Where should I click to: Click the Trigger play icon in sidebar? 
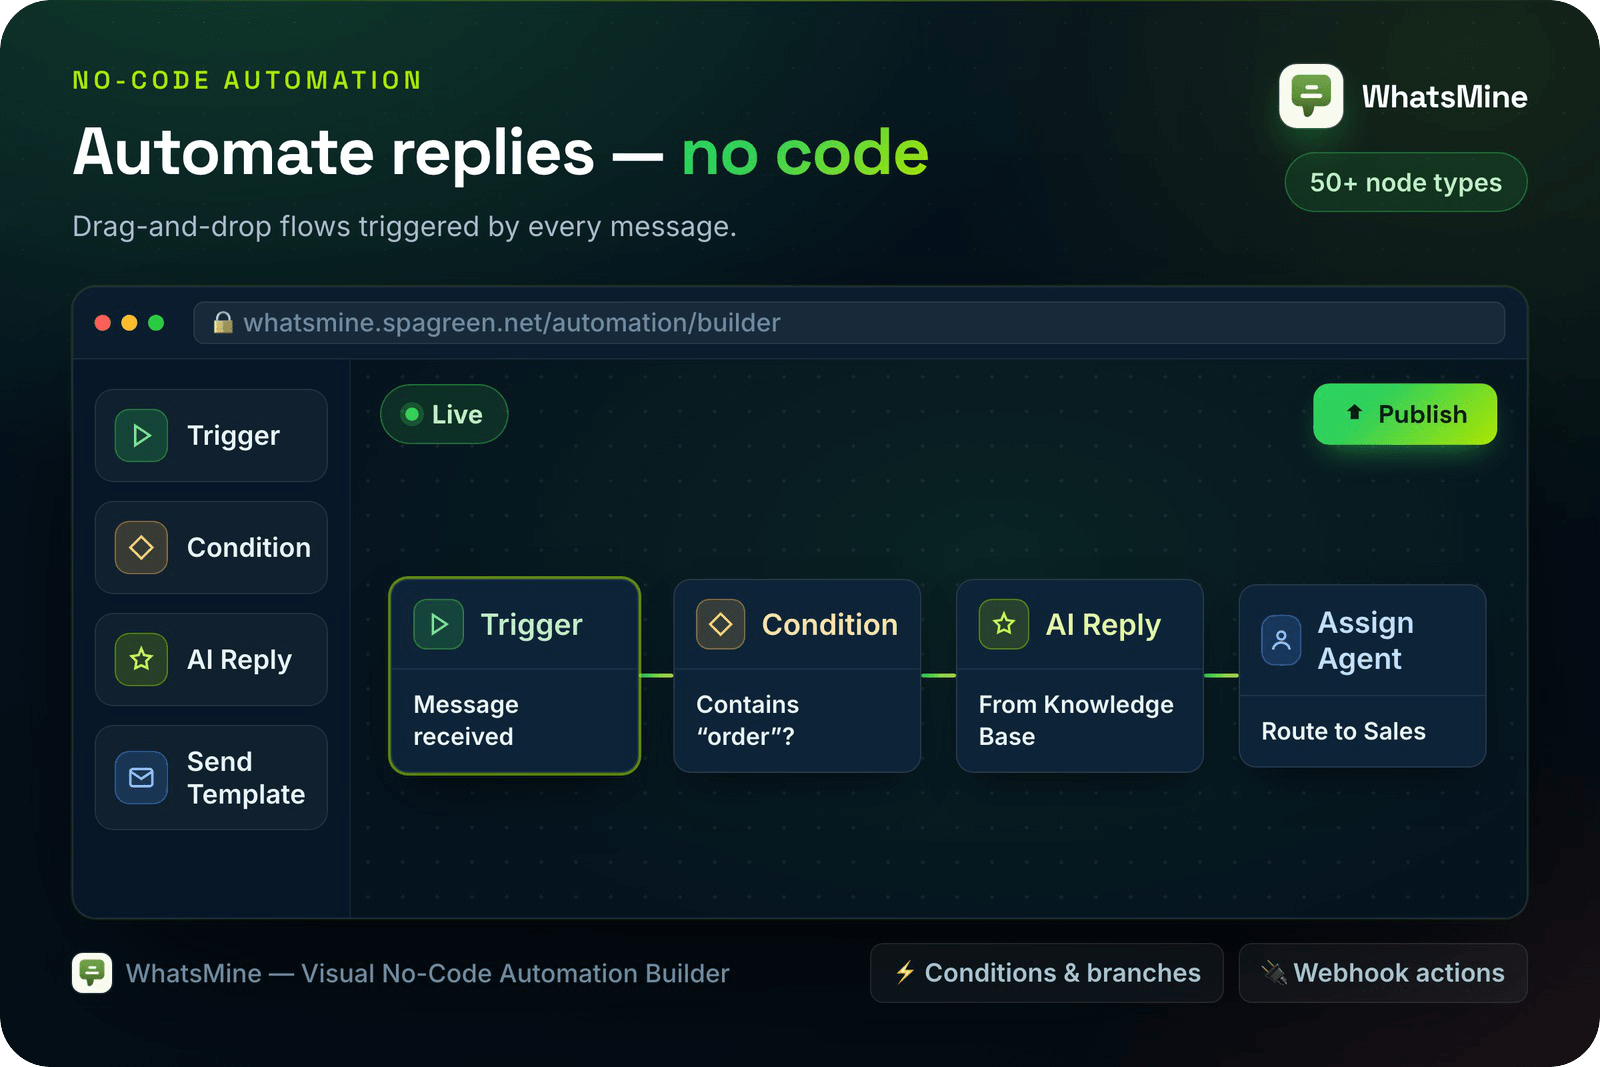click(x=141, y=436)
